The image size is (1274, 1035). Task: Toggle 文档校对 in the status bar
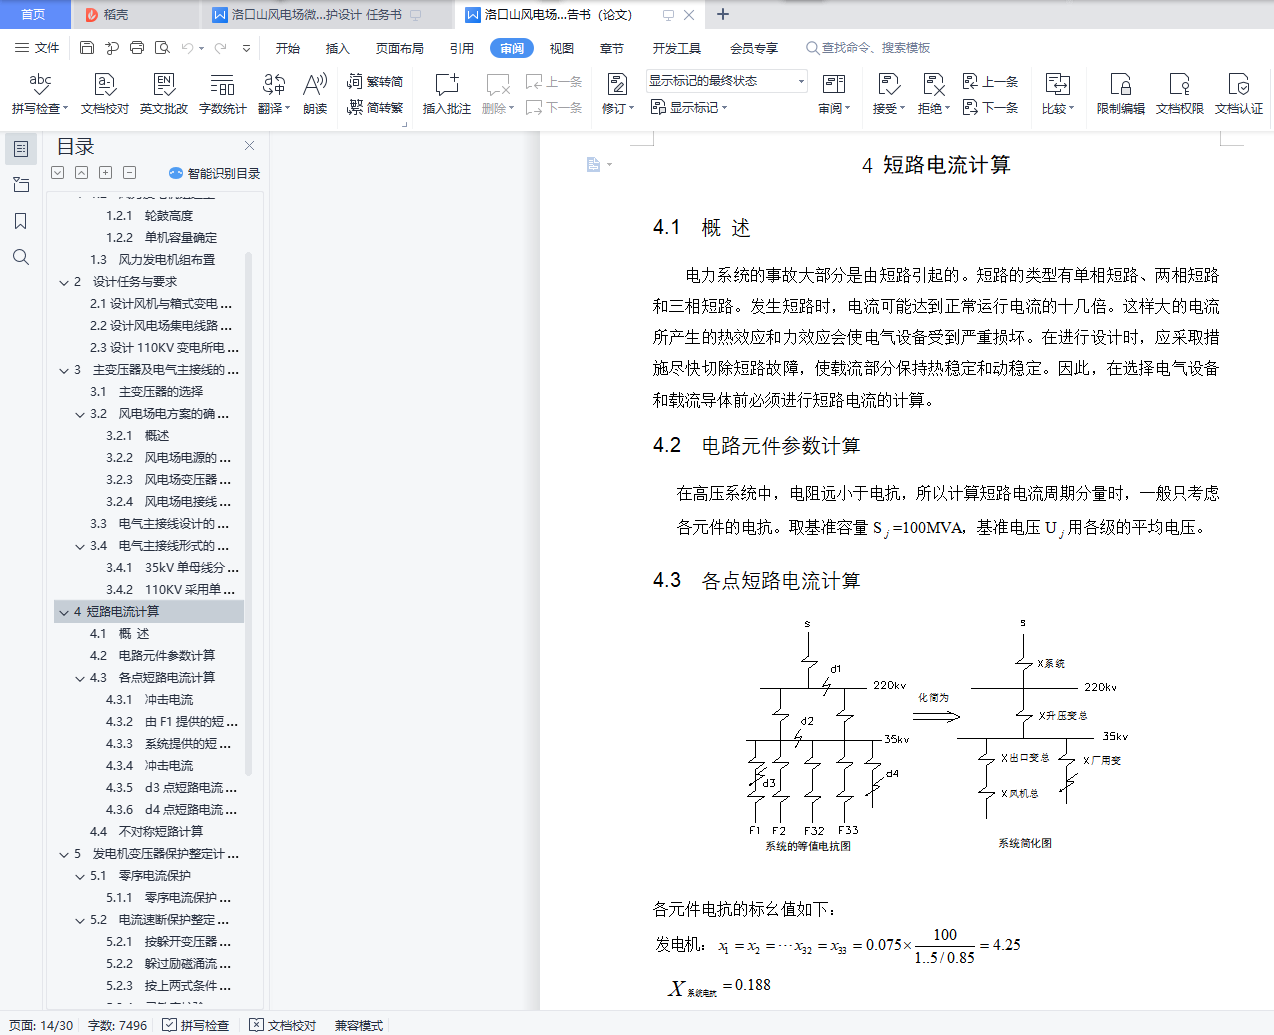(283, 1025)
